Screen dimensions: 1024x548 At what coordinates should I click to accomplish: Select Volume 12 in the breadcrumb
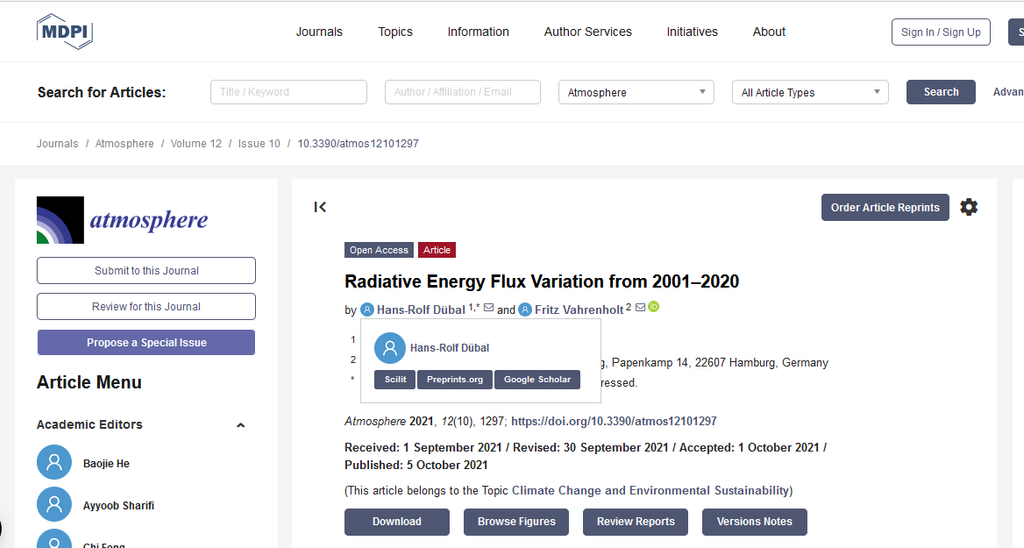[196, 144]
